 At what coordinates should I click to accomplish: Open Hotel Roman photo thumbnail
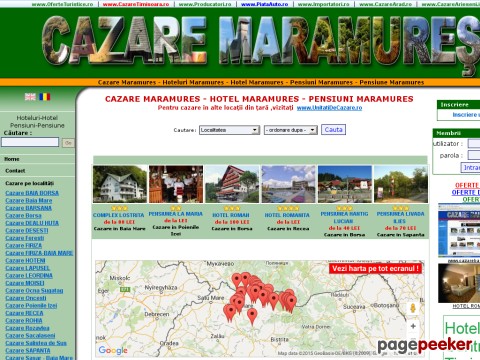coord(232,184)
